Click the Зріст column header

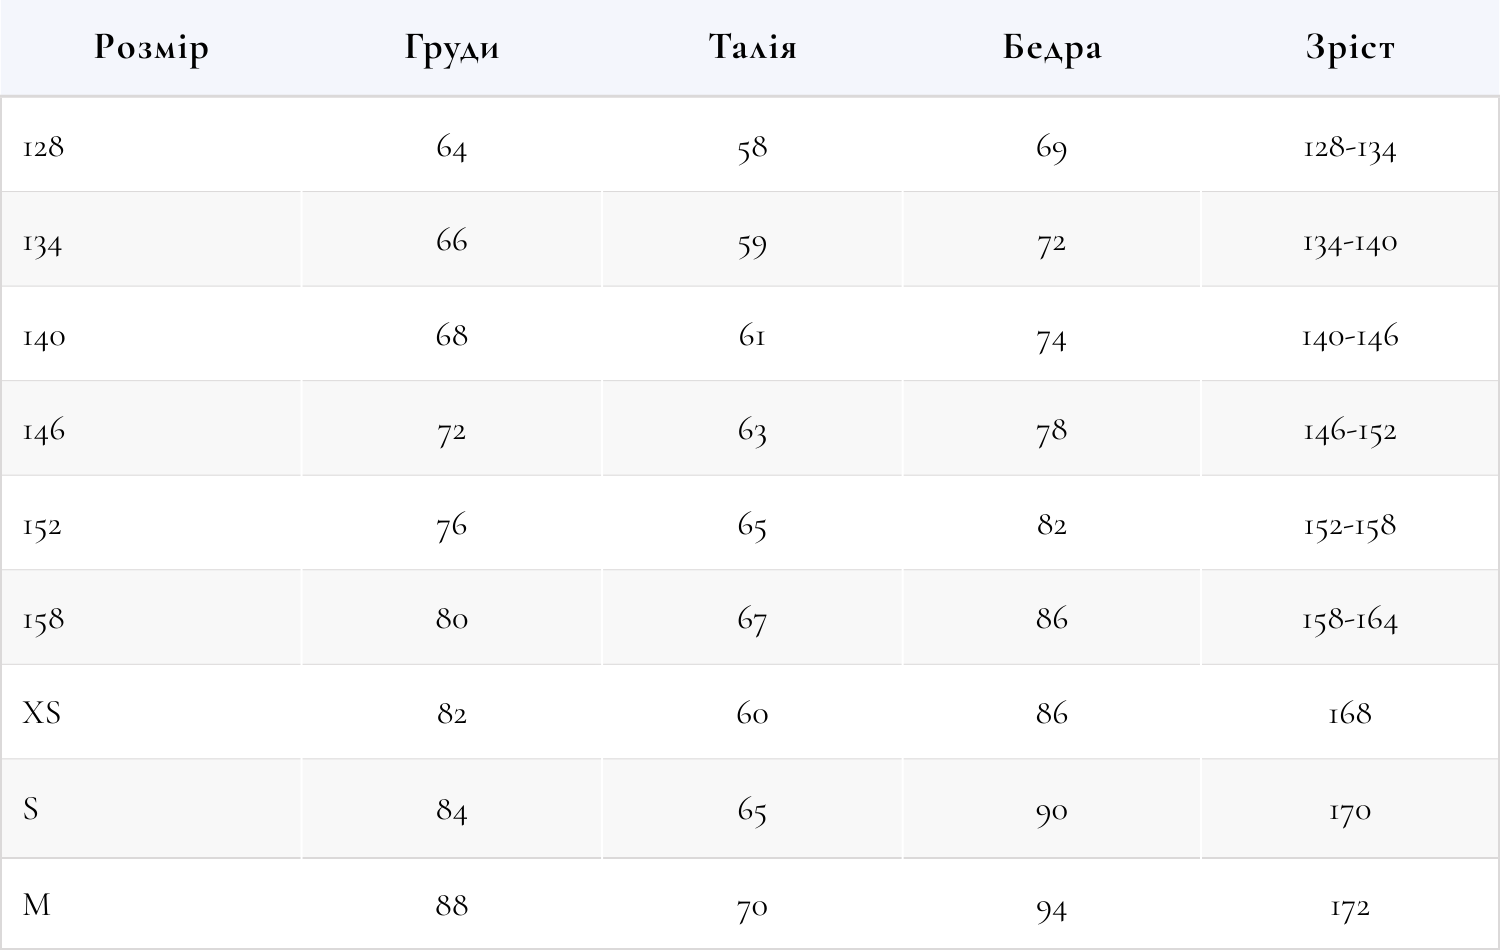point(1350,47)
